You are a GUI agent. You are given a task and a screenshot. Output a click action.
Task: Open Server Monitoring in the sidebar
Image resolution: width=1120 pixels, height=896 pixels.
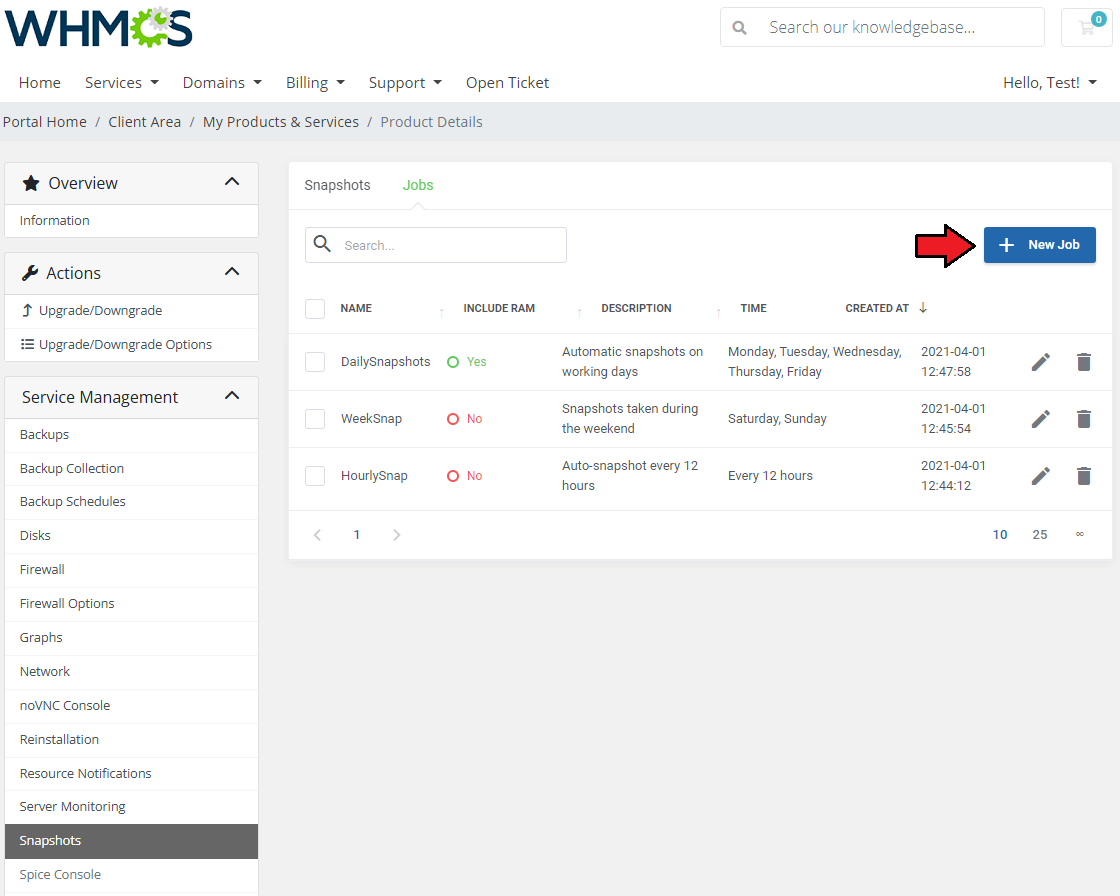(x=131, y=807)
